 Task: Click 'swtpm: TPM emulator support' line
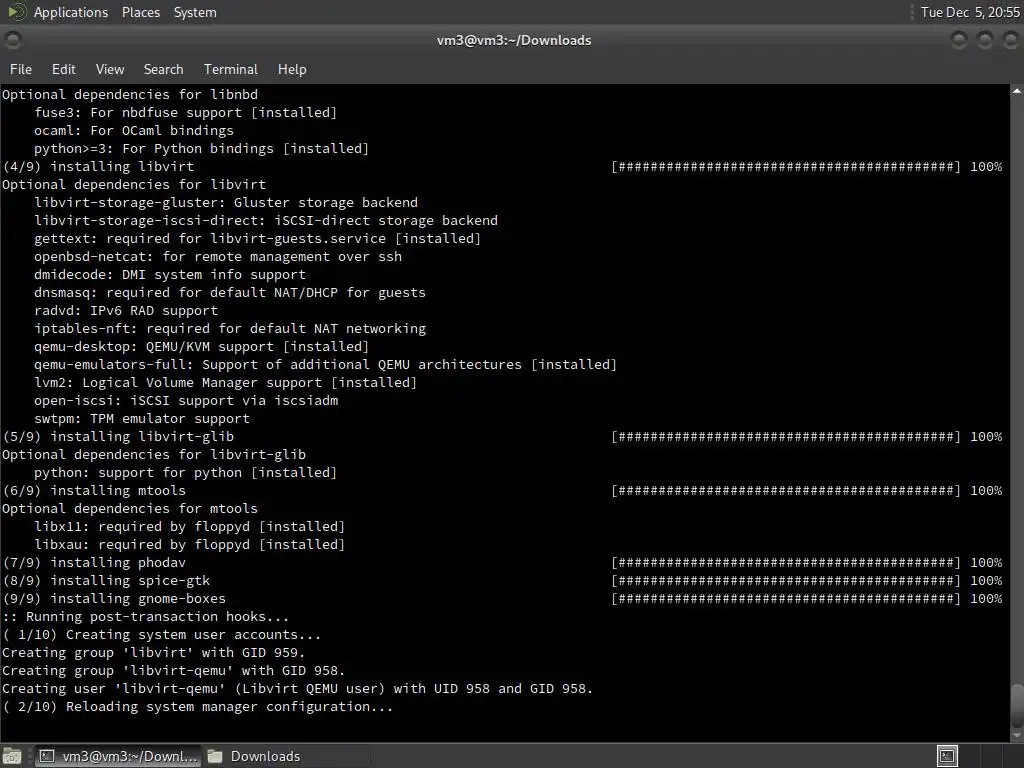142,419
